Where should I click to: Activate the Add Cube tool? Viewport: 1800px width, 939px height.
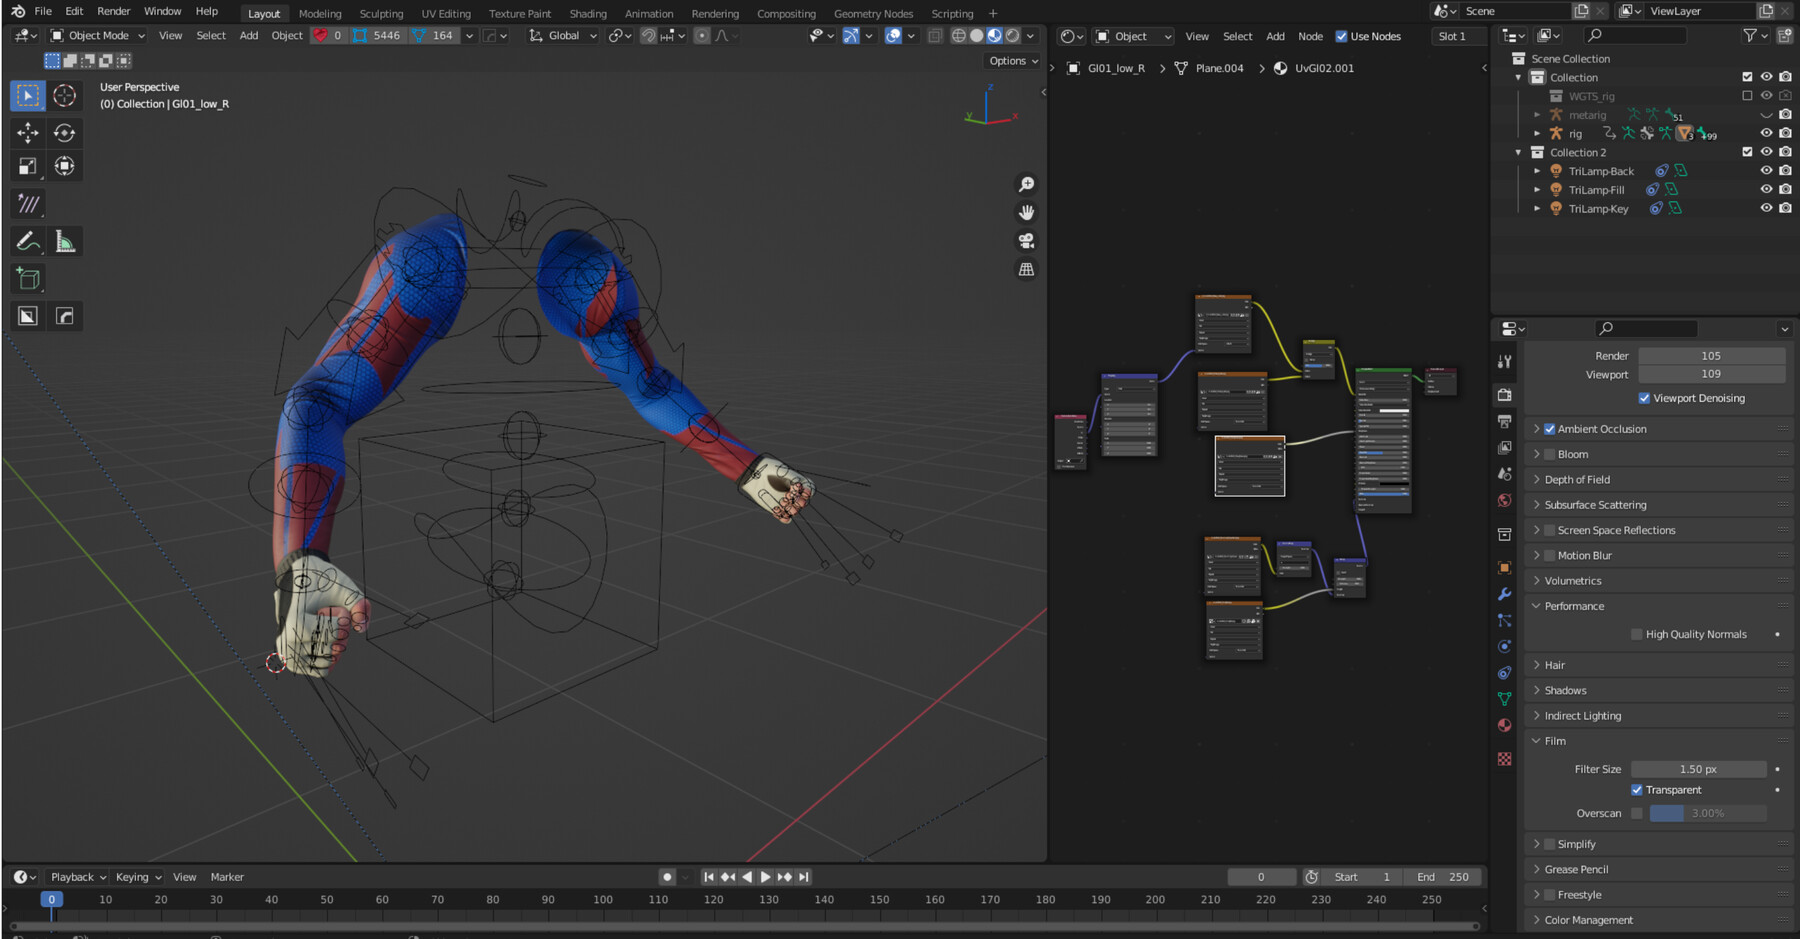coord(28,279)
